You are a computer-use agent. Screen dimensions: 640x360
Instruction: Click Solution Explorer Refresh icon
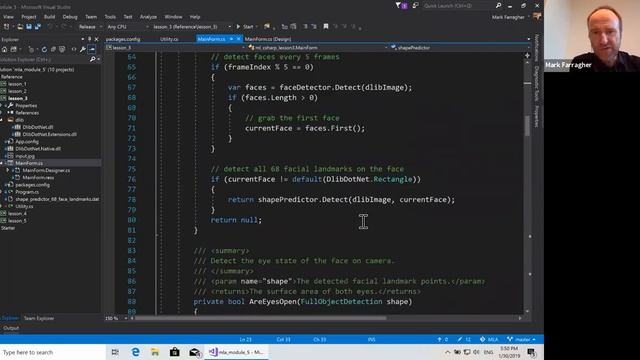click(44, 49)
